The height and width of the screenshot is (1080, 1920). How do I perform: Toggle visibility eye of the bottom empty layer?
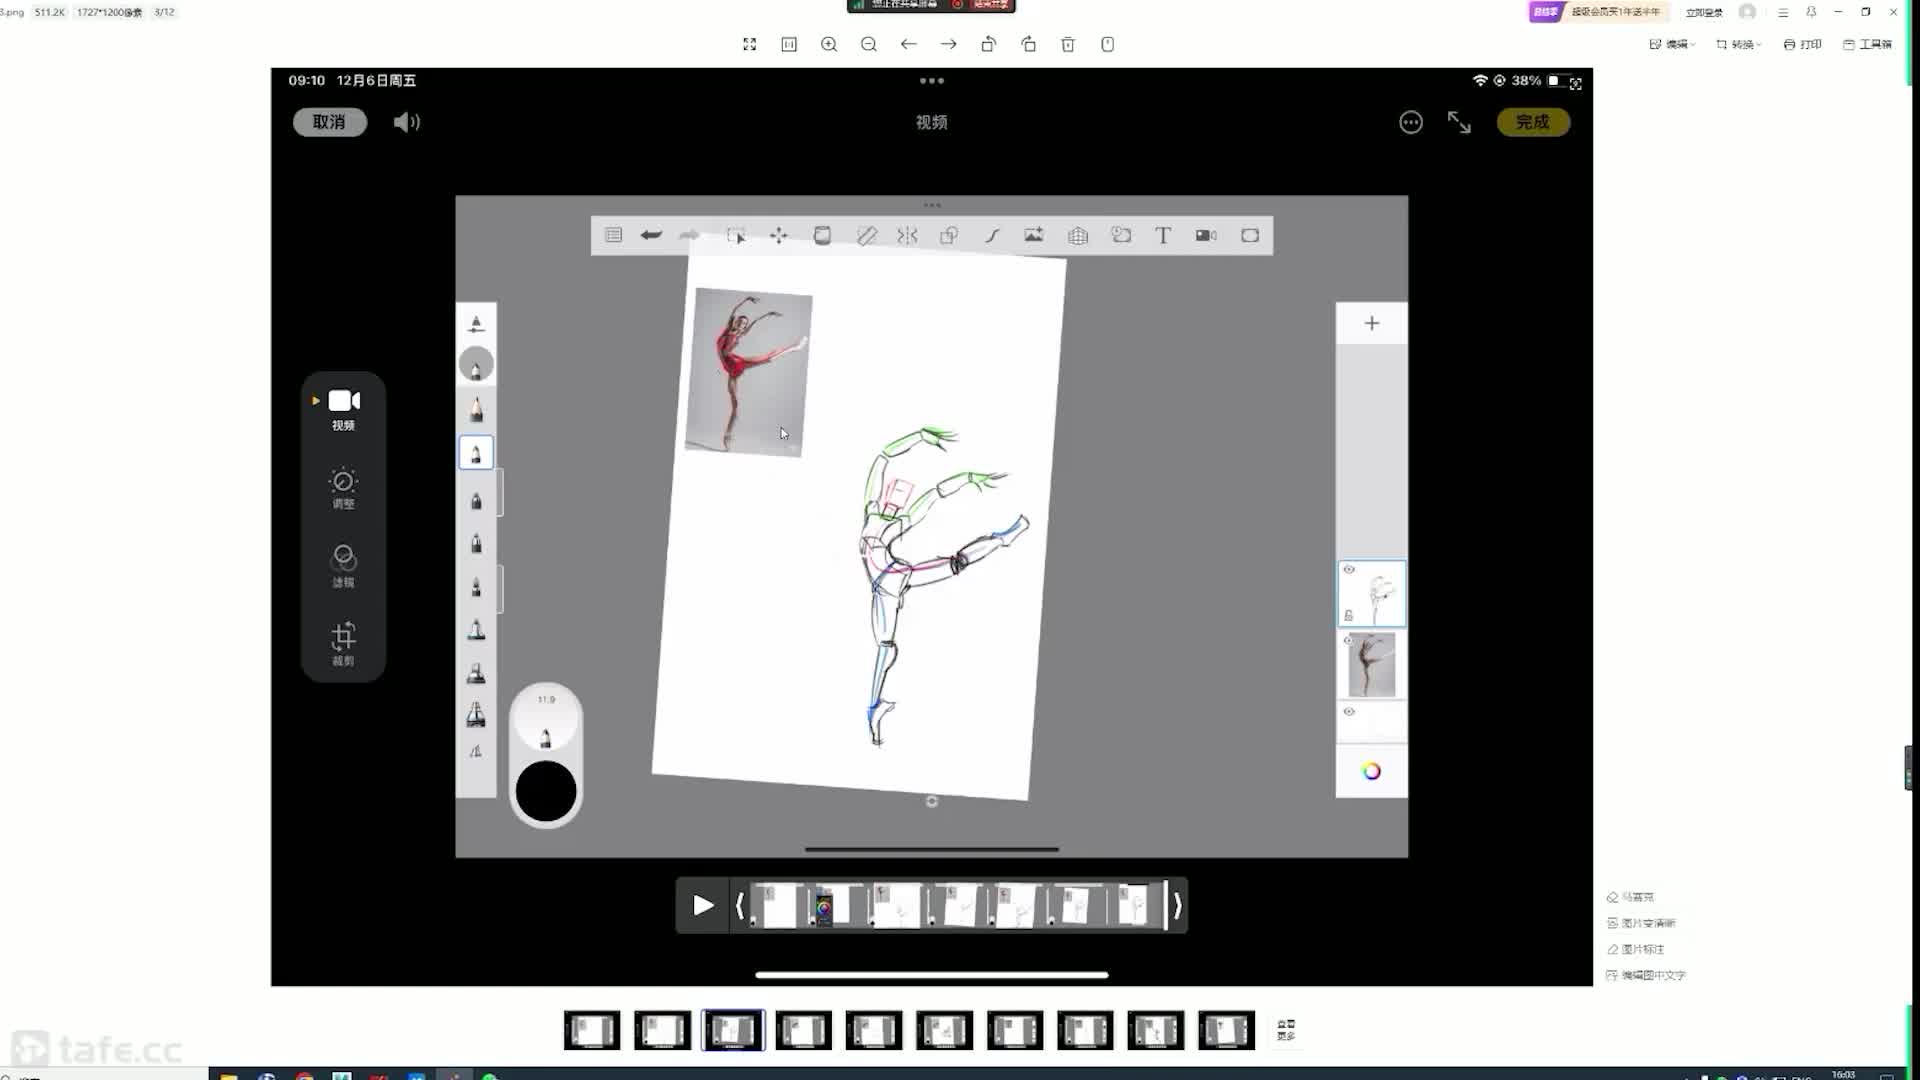pos(1349,712)
